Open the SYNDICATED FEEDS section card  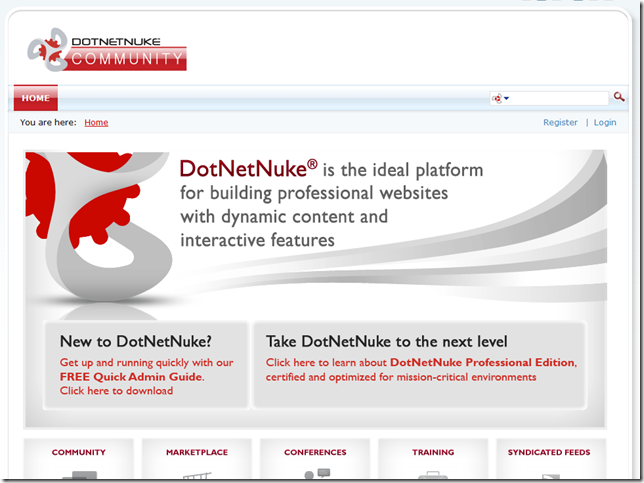click(x=551, y=459)
